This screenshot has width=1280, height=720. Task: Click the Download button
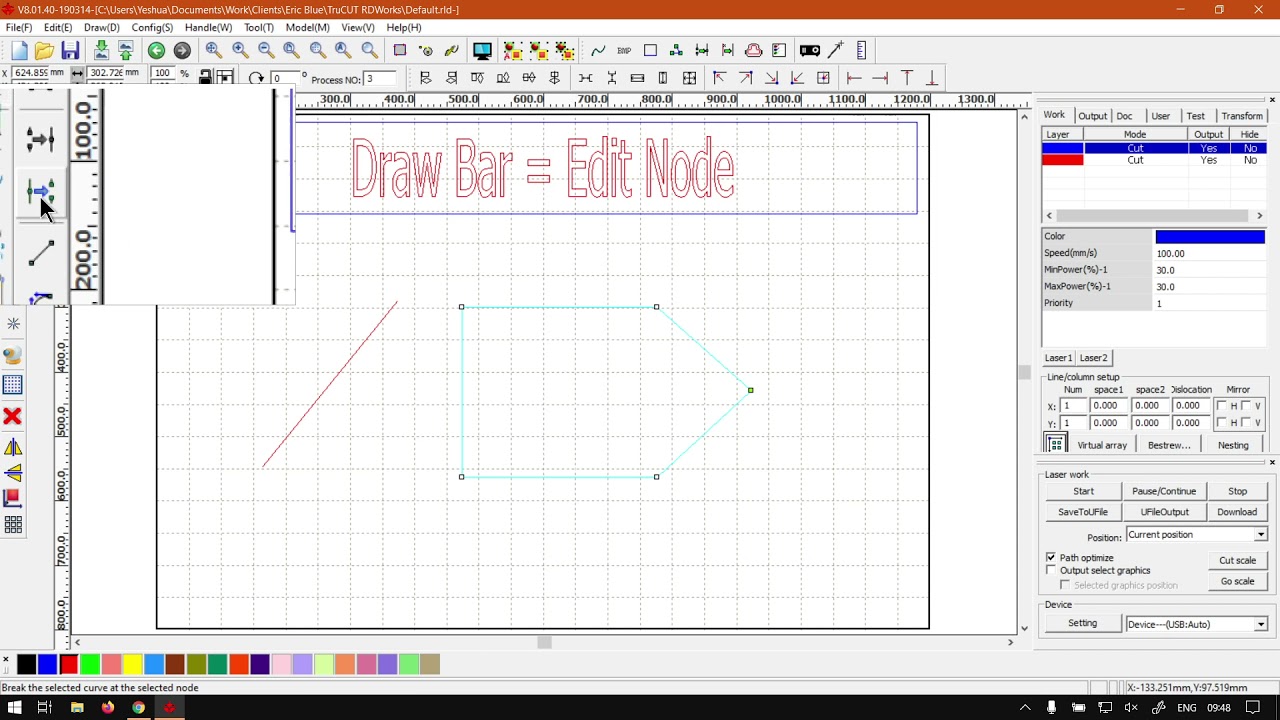click(1237, 512)
